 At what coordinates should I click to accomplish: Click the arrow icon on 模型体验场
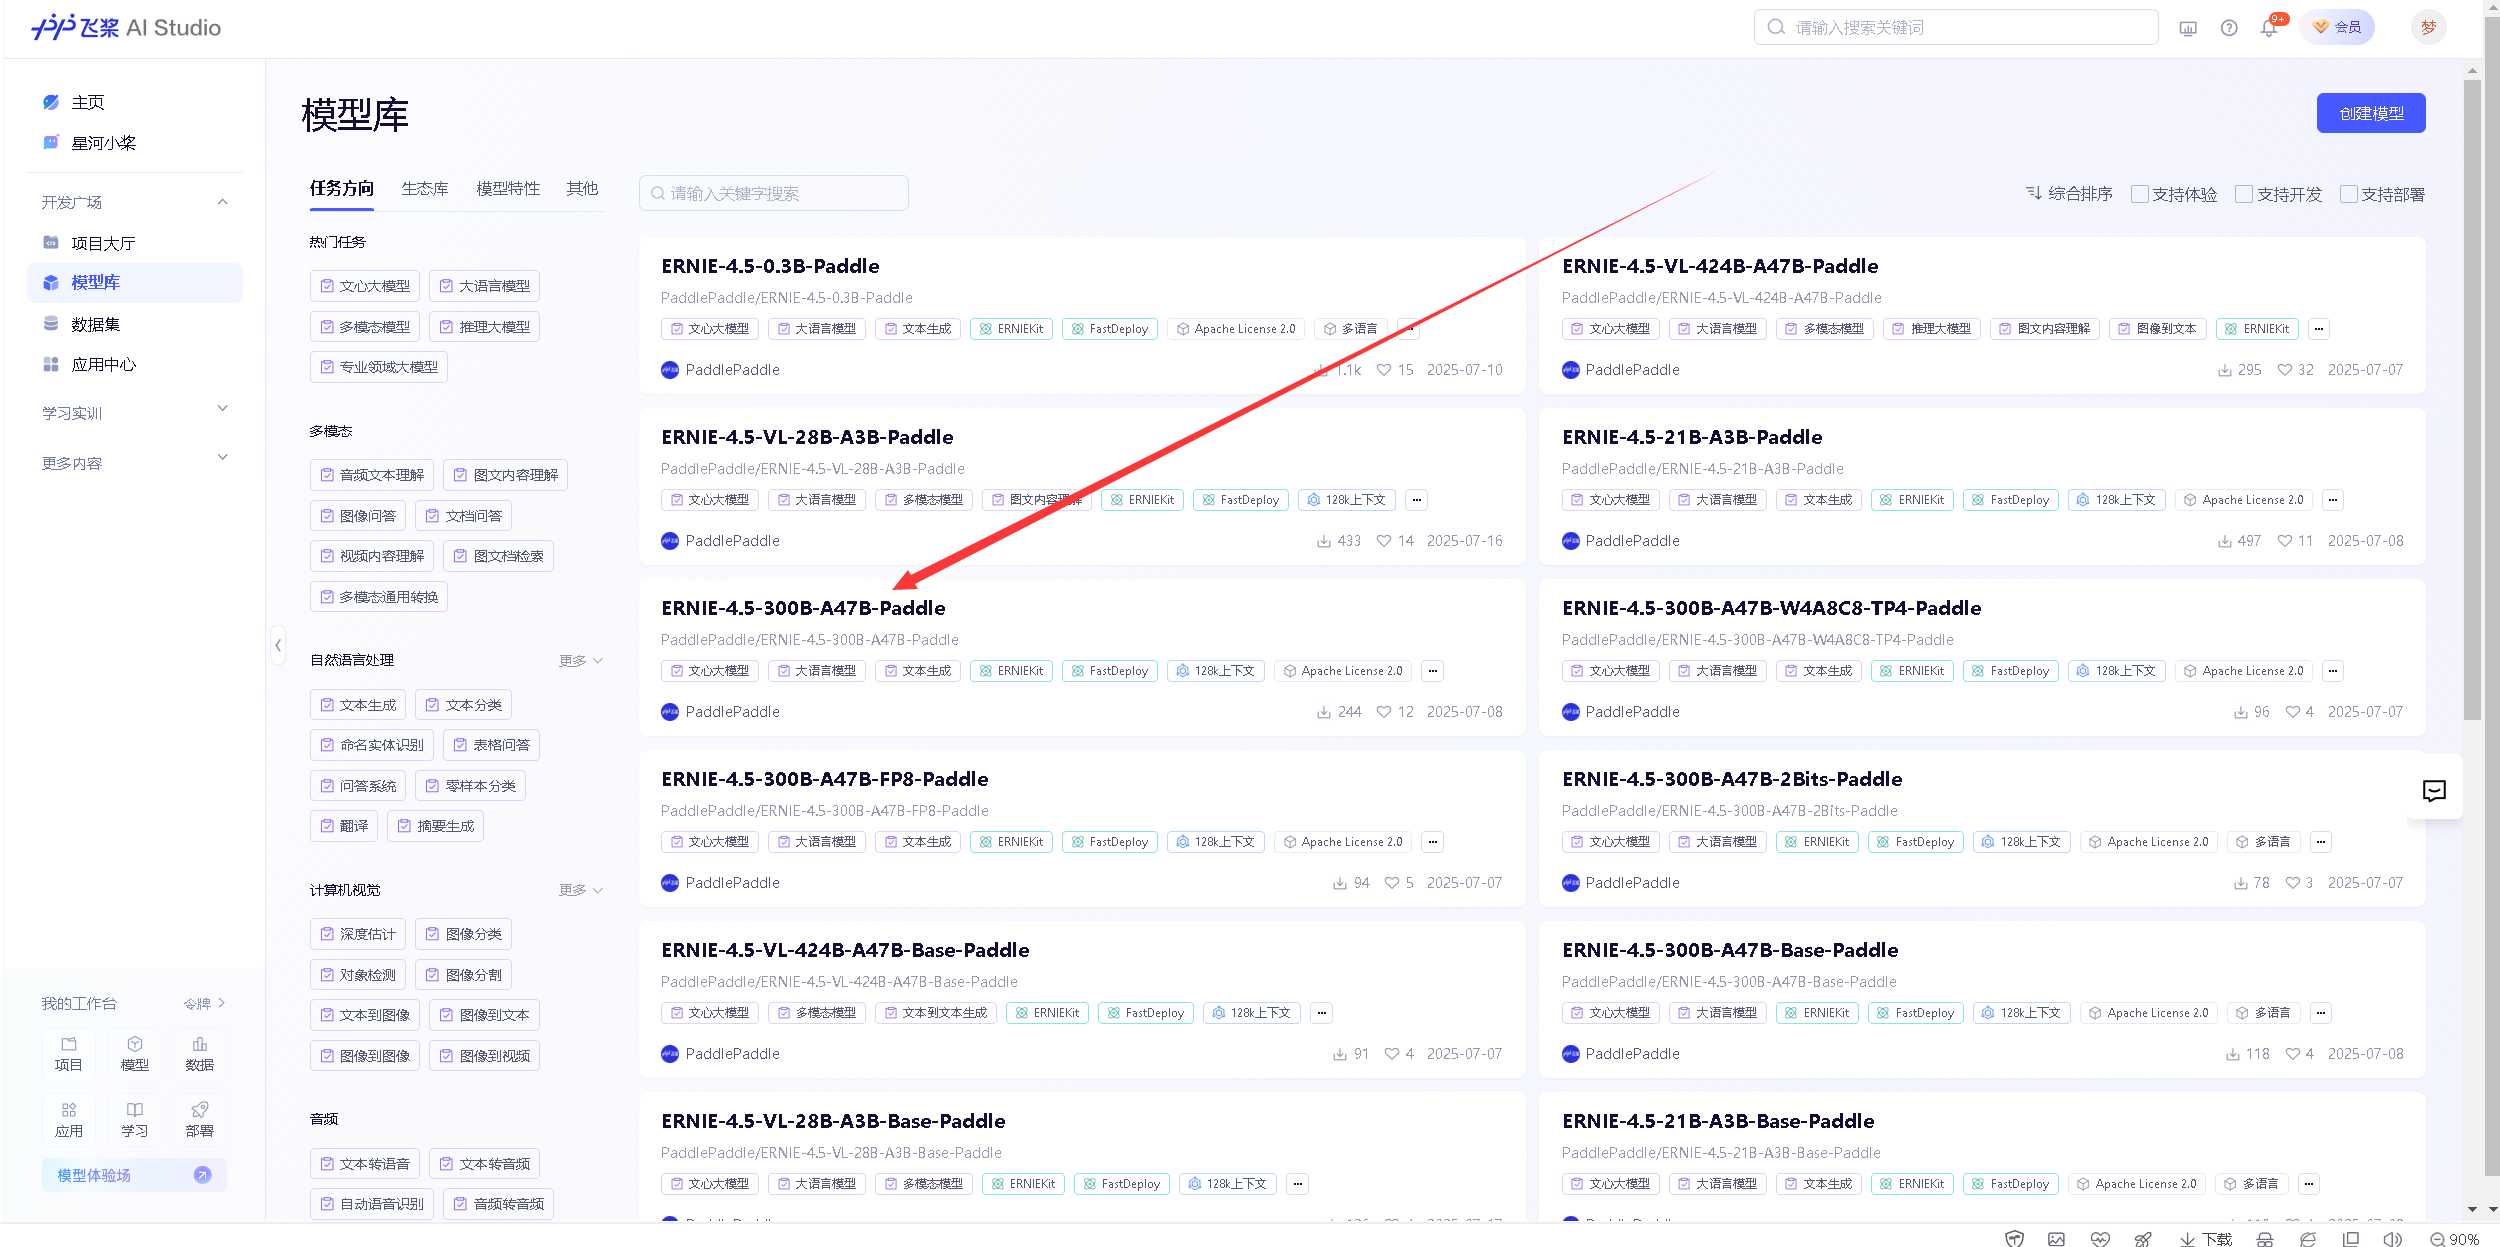tap(202, 1175)
